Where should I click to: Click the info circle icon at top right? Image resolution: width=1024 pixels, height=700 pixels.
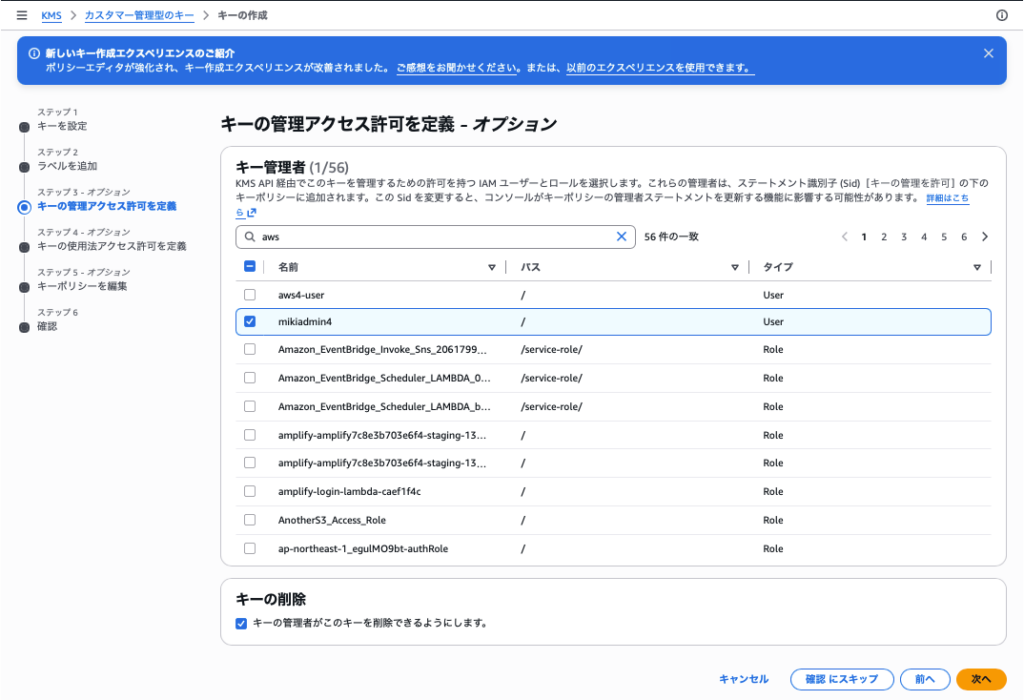[1002, 15]
